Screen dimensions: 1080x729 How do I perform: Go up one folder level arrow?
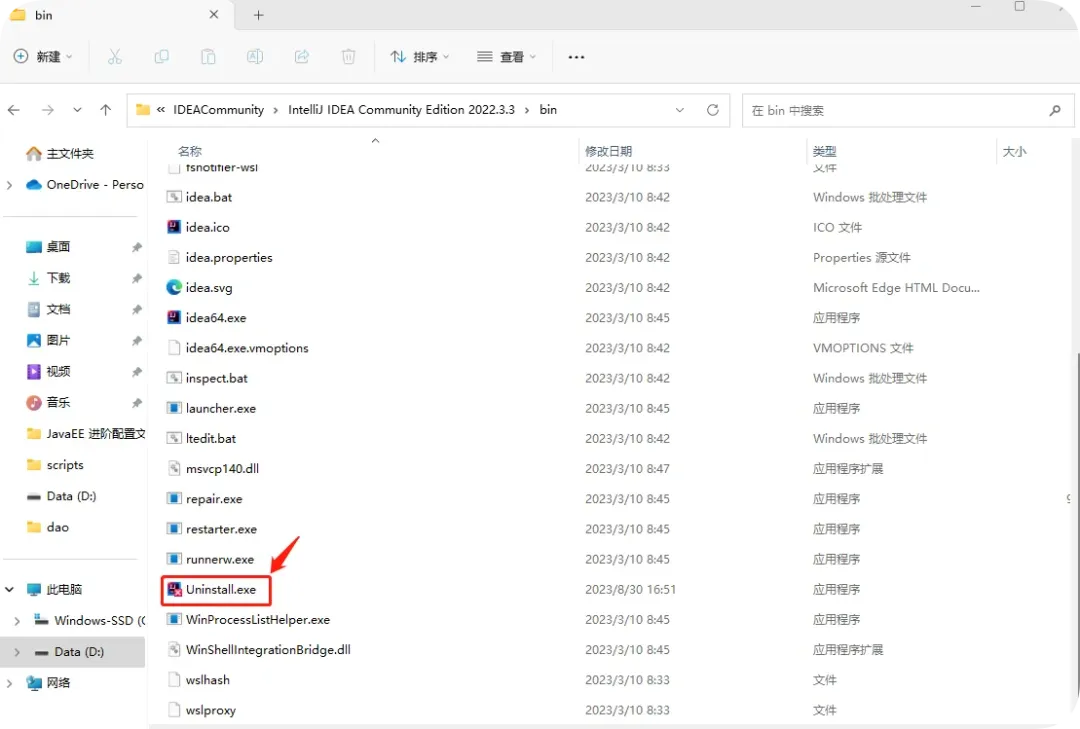[105, 110]
